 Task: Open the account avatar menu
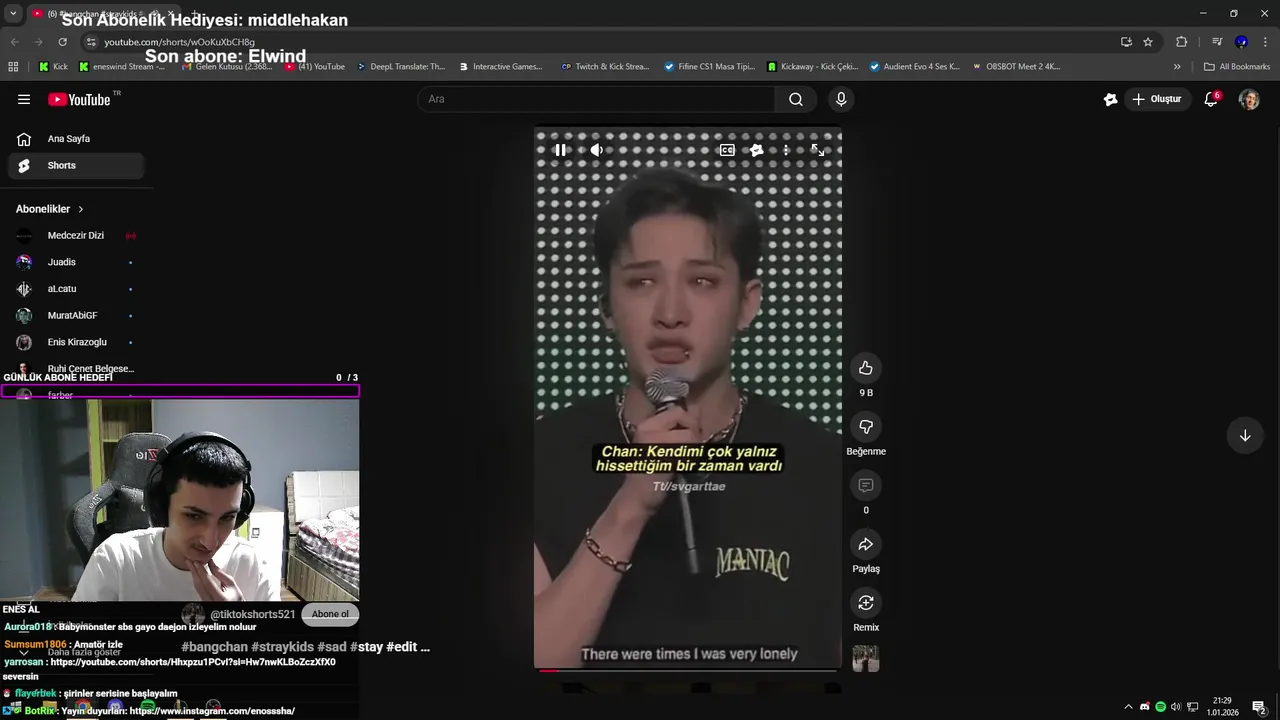tap(1249, 99)
